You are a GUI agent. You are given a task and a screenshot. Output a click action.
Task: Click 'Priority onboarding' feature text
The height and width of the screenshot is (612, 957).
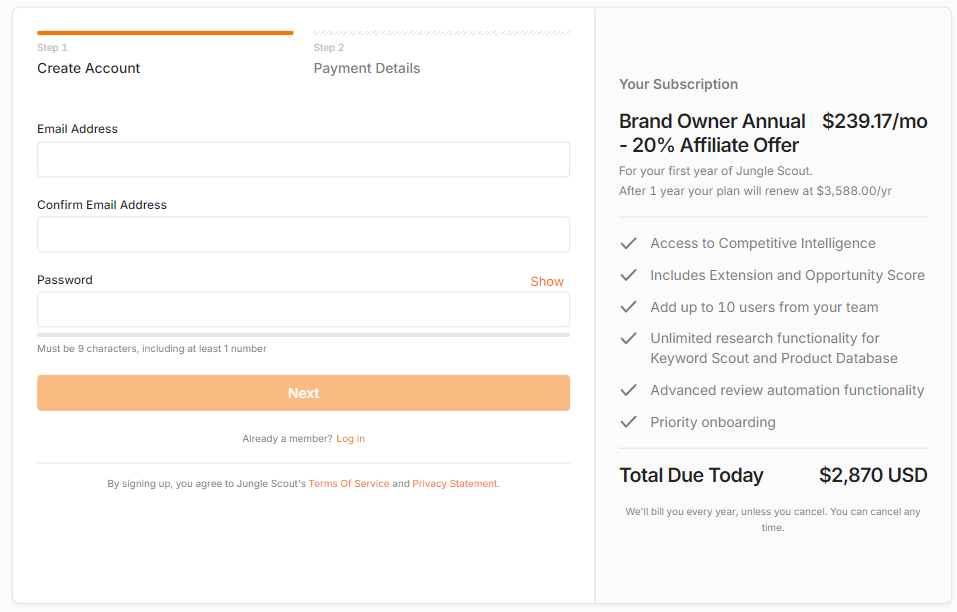713,422
